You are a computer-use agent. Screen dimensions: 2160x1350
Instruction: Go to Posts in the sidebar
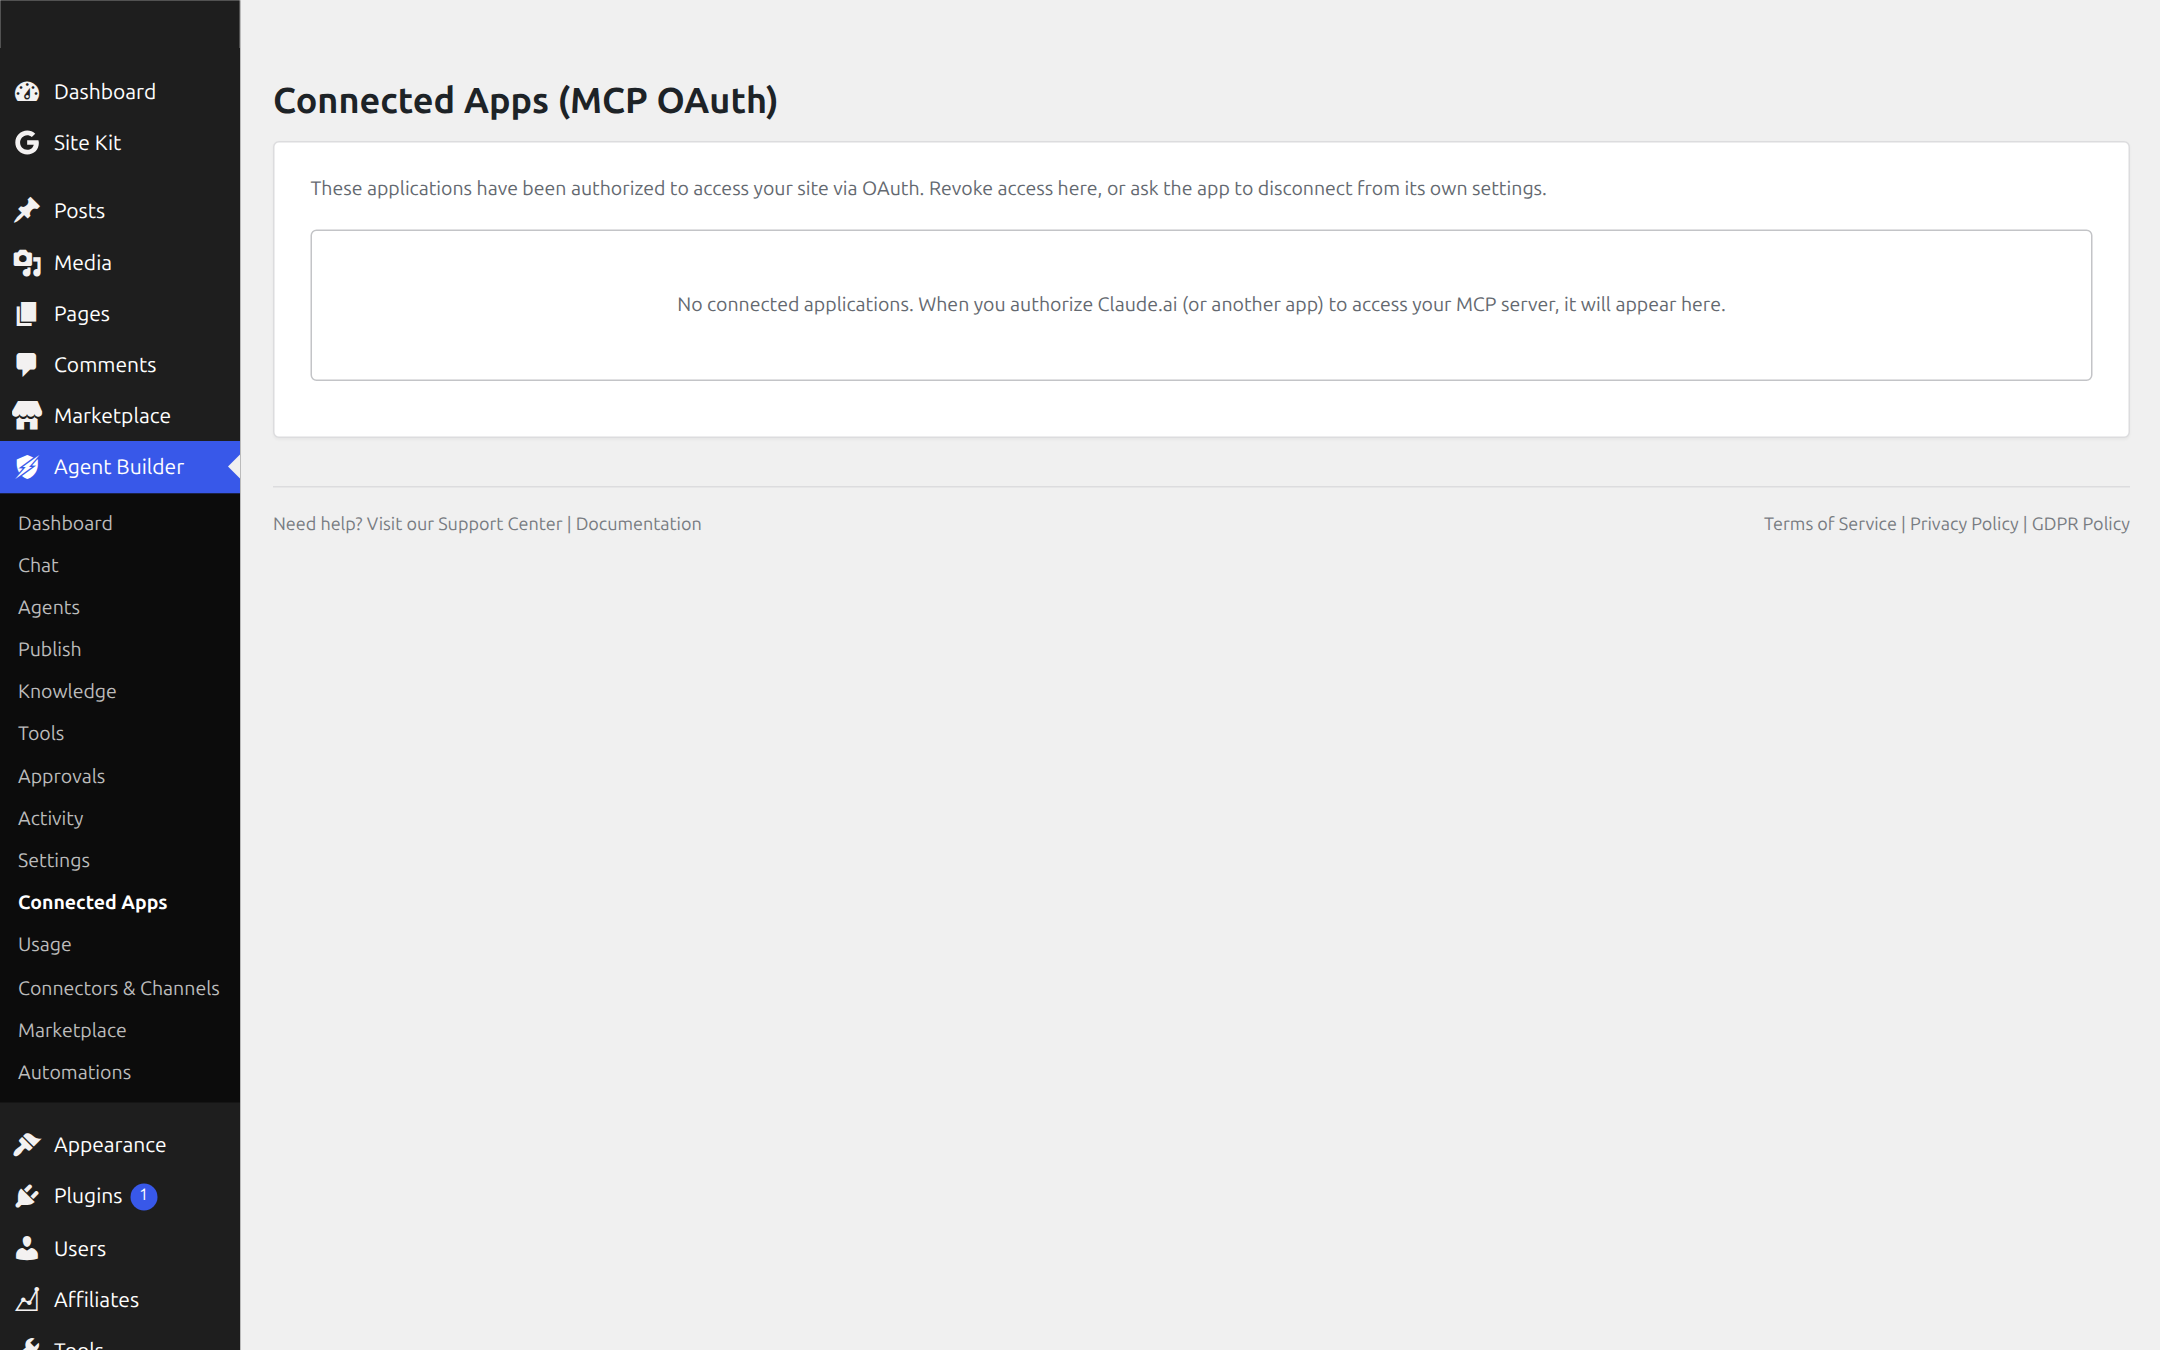pyautogui.click(x=120, y=211)
